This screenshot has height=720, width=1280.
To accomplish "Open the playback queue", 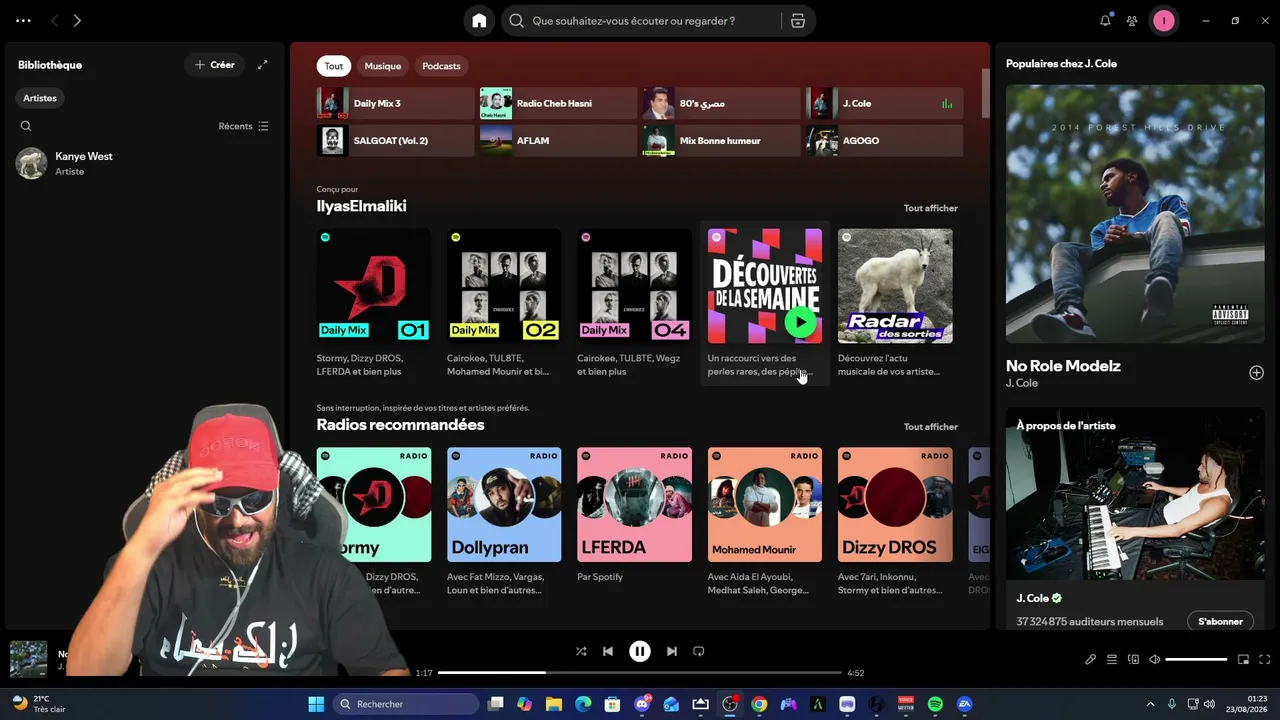I will [1112, 660].
